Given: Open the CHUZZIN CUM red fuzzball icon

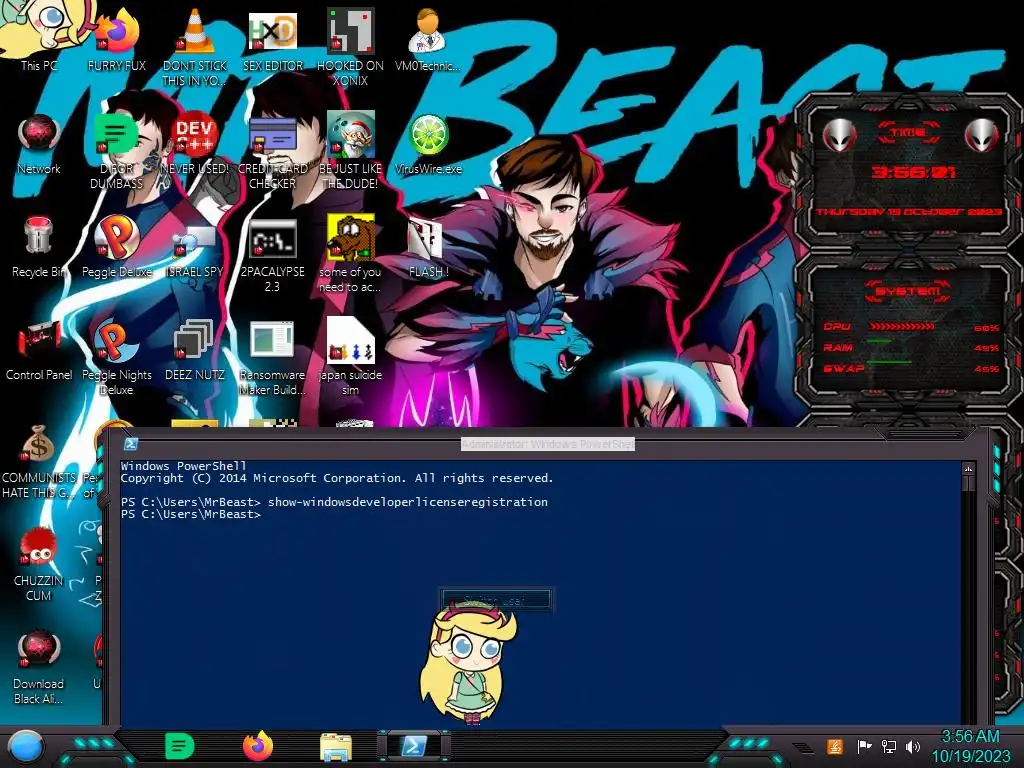Looking at the screenshot, I should click(39, 564).
